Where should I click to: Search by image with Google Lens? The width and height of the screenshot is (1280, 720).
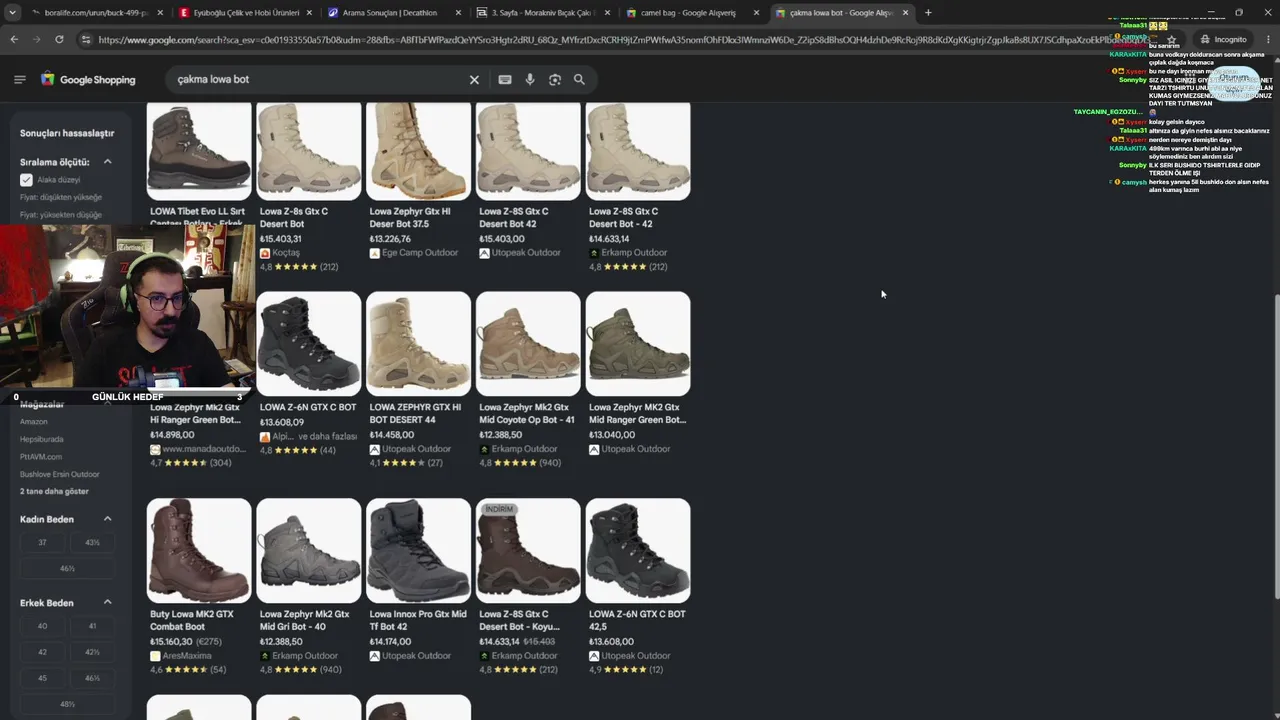555,79
